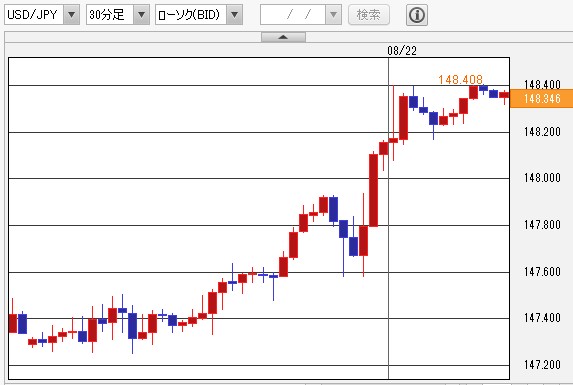Click the date input field
This screenshot has height=385, width=573.
tap(293, 15)
